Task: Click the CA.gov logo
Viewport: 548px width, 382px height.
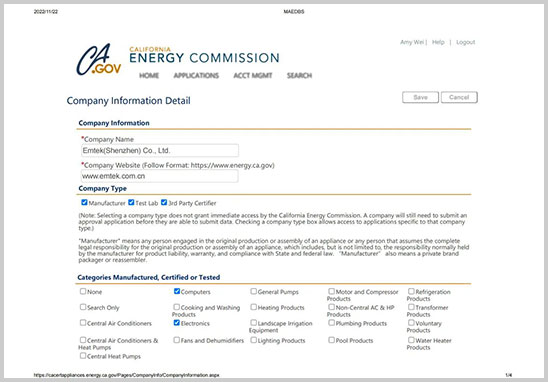Action: click(x=99, y=59)
